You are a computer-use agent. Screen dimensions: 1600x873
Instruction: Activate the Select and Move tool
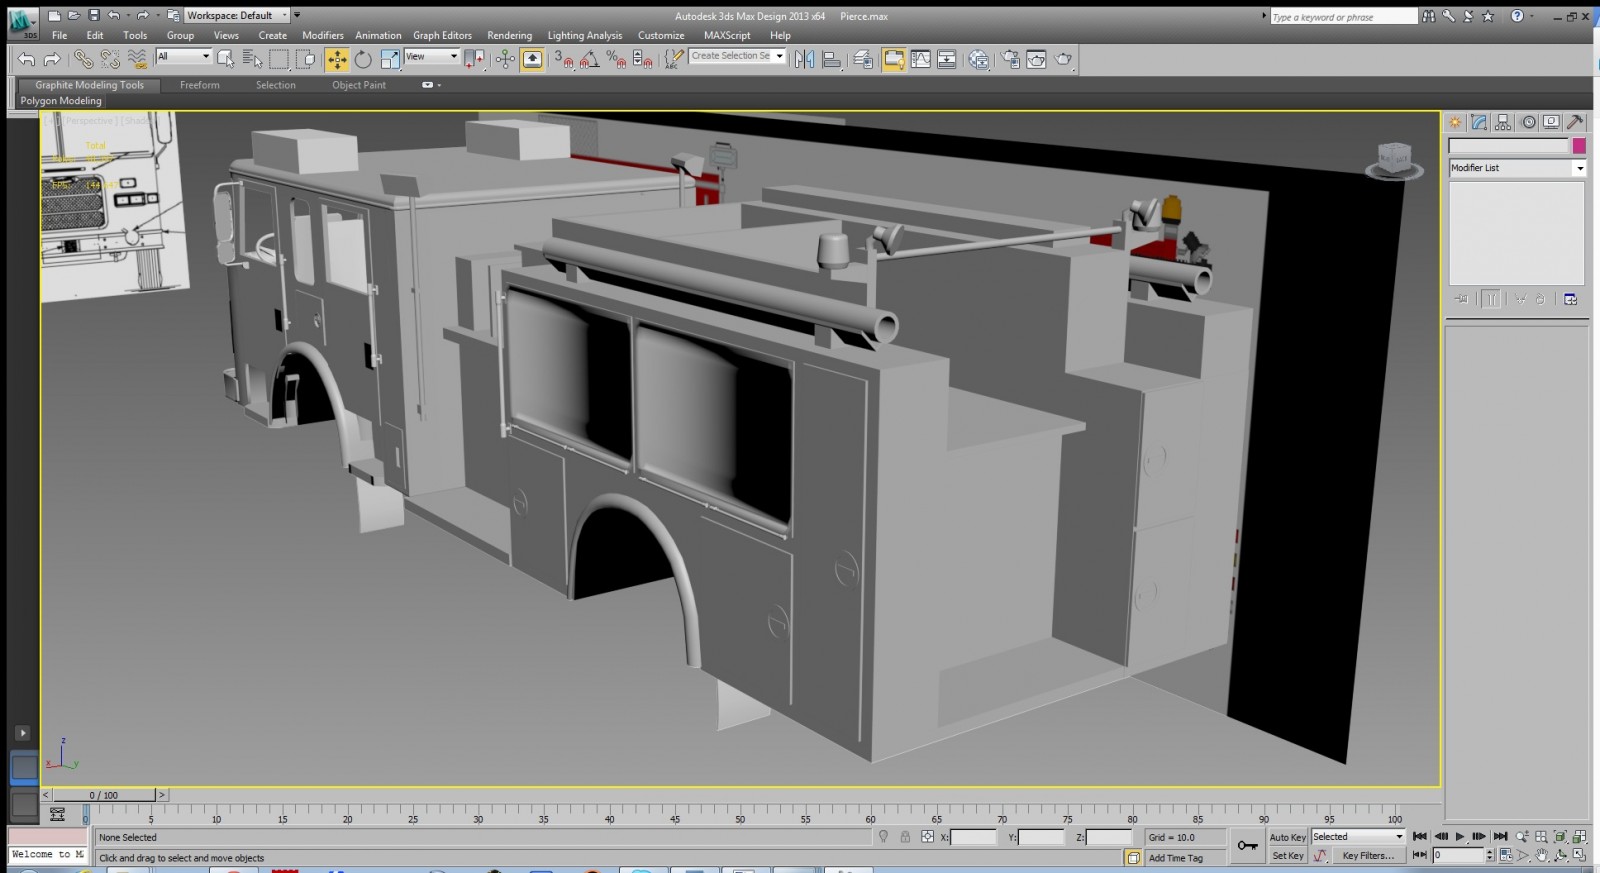click(x=337, y=60)
